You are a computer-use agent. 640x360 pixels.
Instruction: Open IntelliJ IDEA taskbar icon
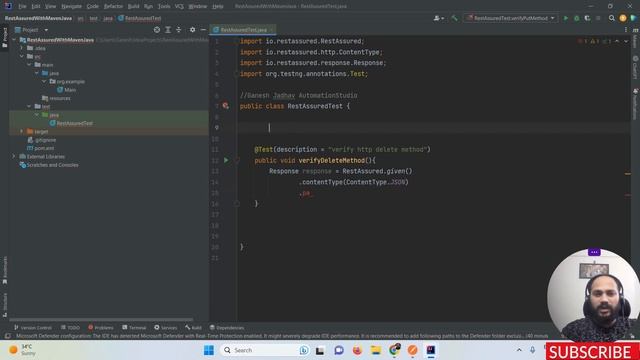pos(431,350)
